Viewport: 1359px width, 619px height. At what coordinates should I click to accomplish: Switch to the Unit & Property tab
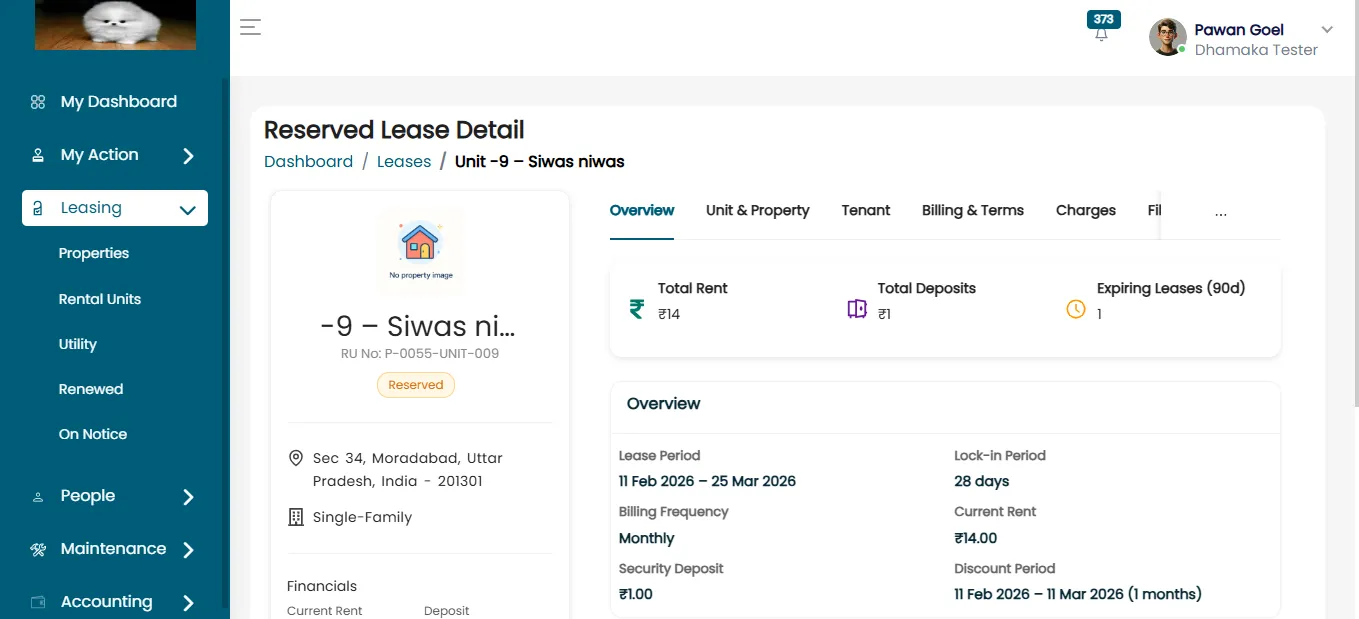(758, 210)
